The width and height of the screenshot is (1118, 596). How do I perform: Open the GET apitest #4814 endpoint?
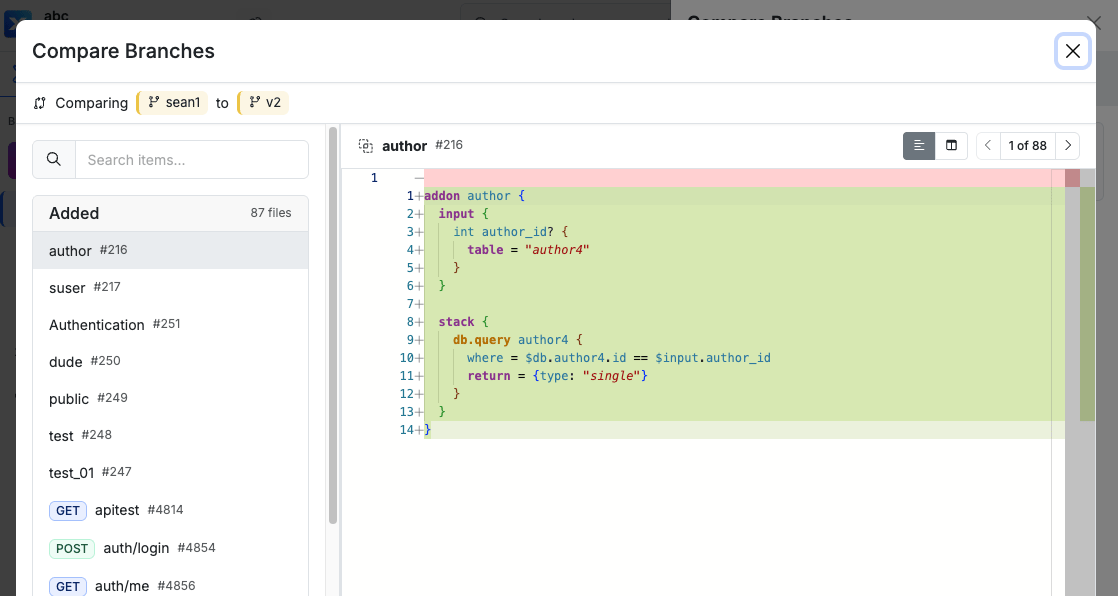pyautogui.click(x=170, y=510)
